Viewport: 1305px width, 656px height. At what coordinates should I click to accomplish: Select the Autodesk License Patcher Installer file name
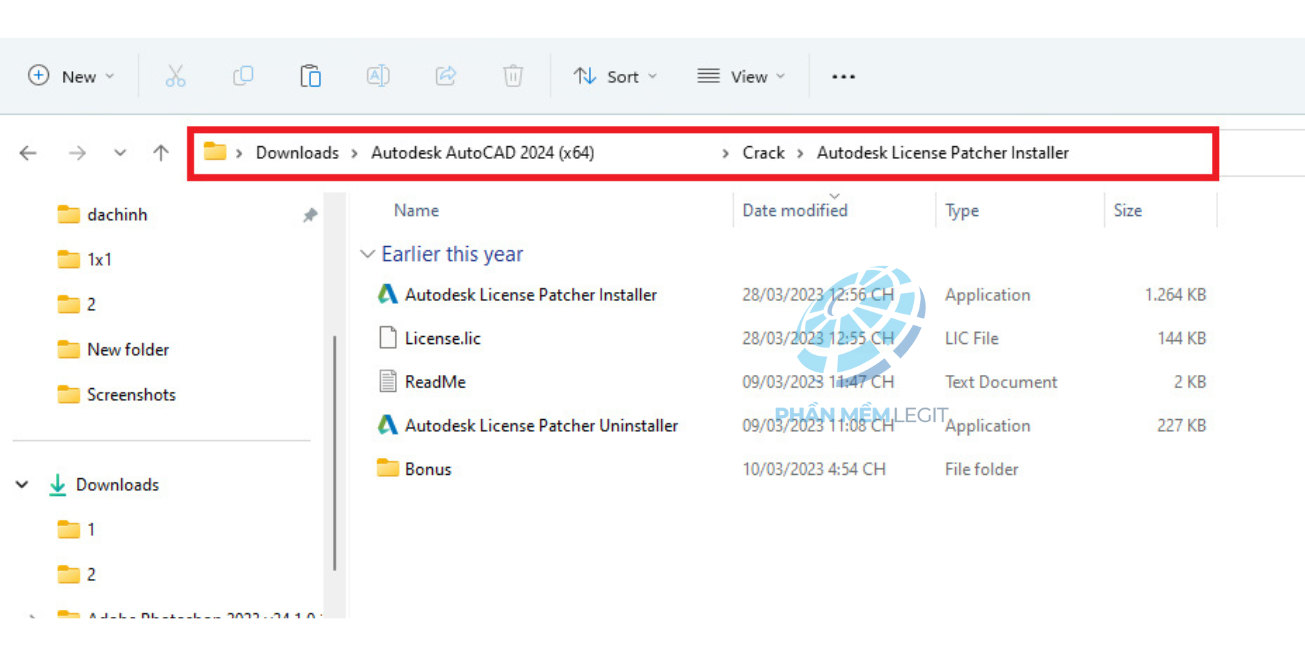click(x=531, y=295)
